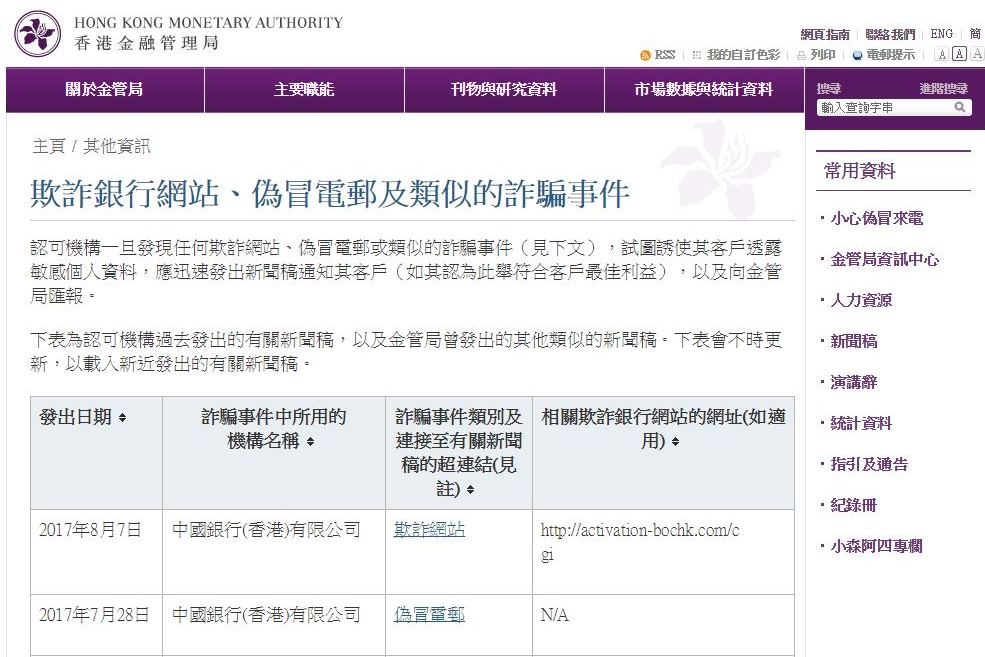Image resolution: width=985 pixels, height=657 pixels.
Task: Click the search magnifier icon
Action: [x=960, y=107]
